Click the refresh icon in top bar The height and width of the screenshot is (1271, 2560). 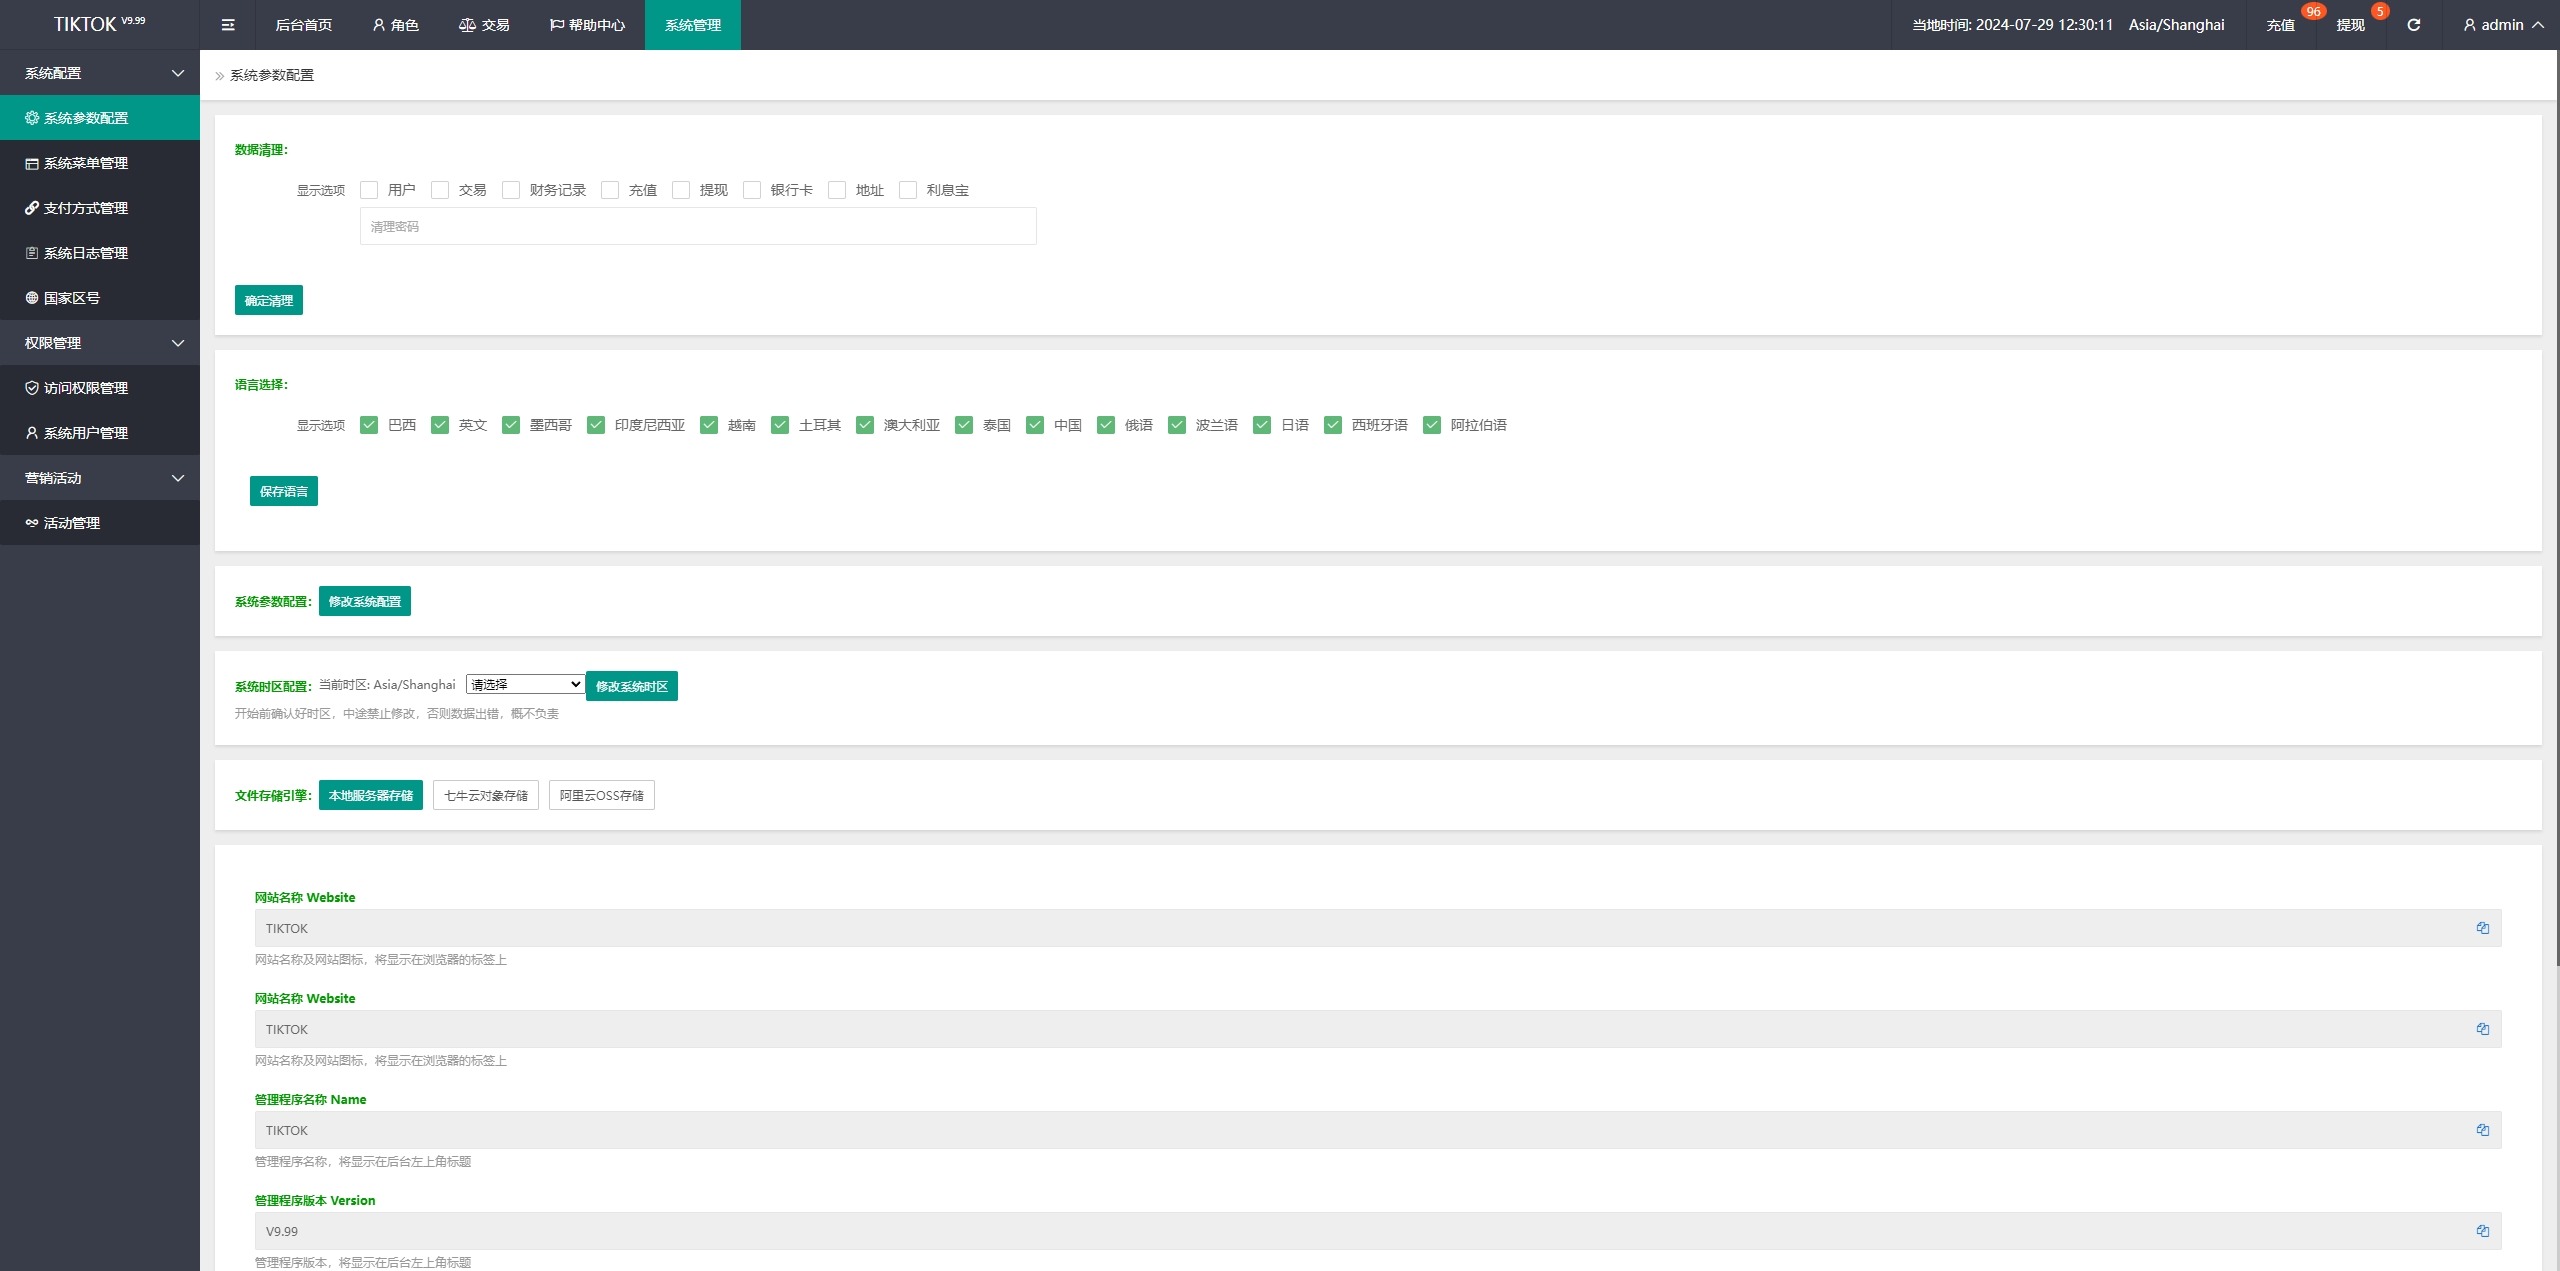(2413, 25)
